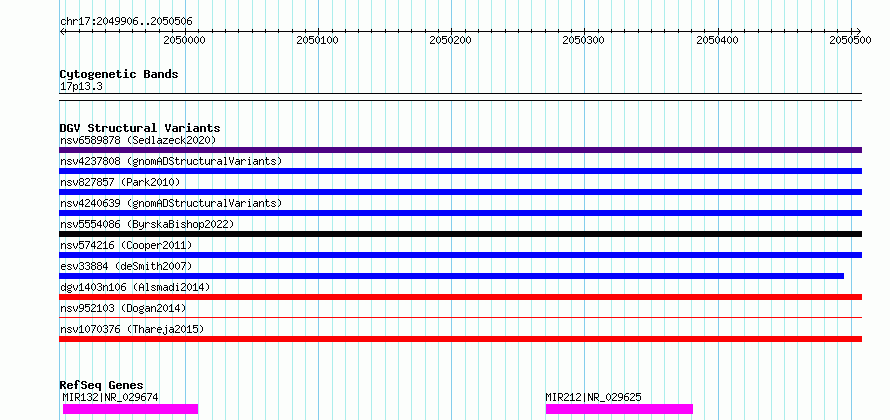Click the nsv4240639 (gnomADStructuralVariants) label
The height and width of the screenshot is (420, 890).
(x=171, y=203)
